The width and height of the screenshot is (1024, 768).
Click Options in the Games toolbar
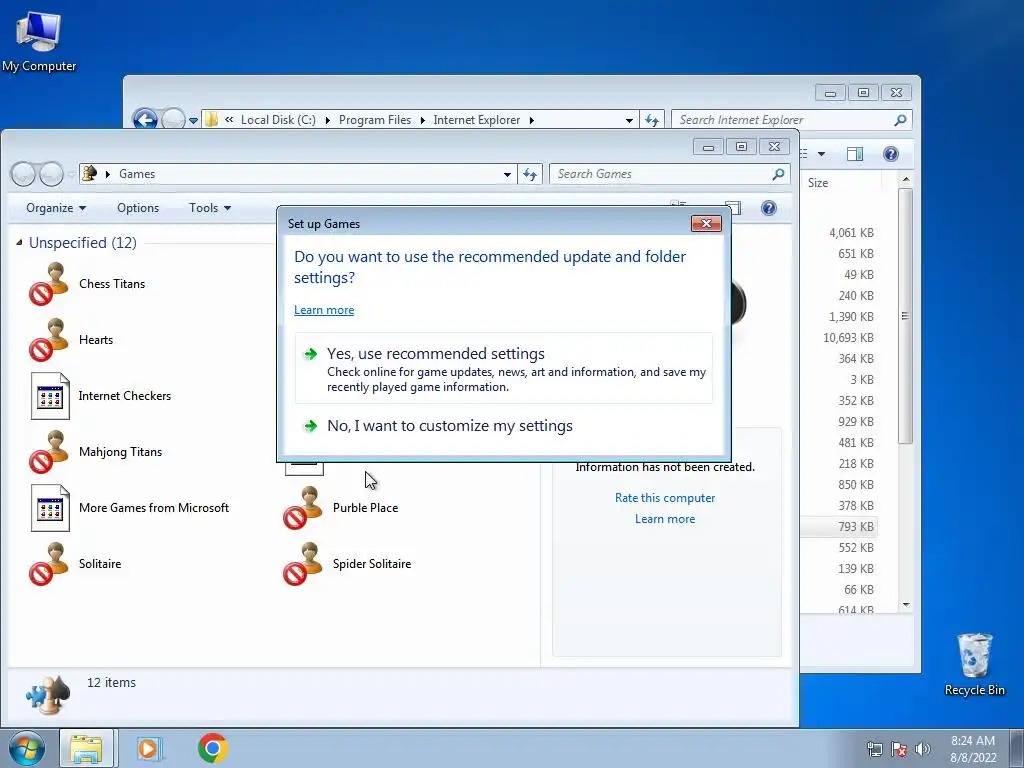[x=138, y=208]
